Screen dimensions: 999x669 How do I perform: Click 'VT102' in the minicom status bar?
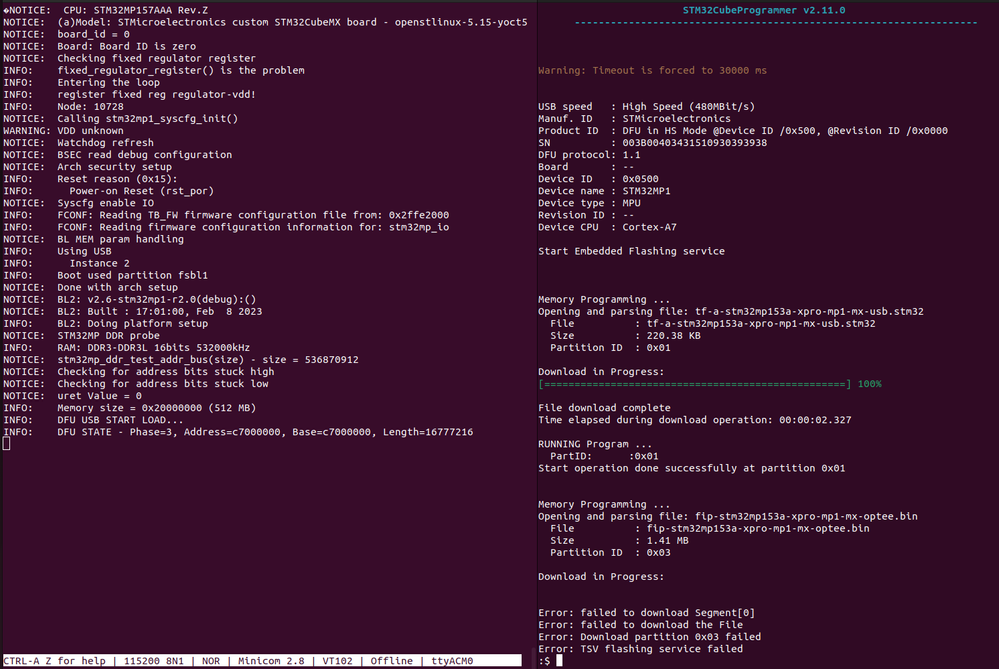click(338, 661)
